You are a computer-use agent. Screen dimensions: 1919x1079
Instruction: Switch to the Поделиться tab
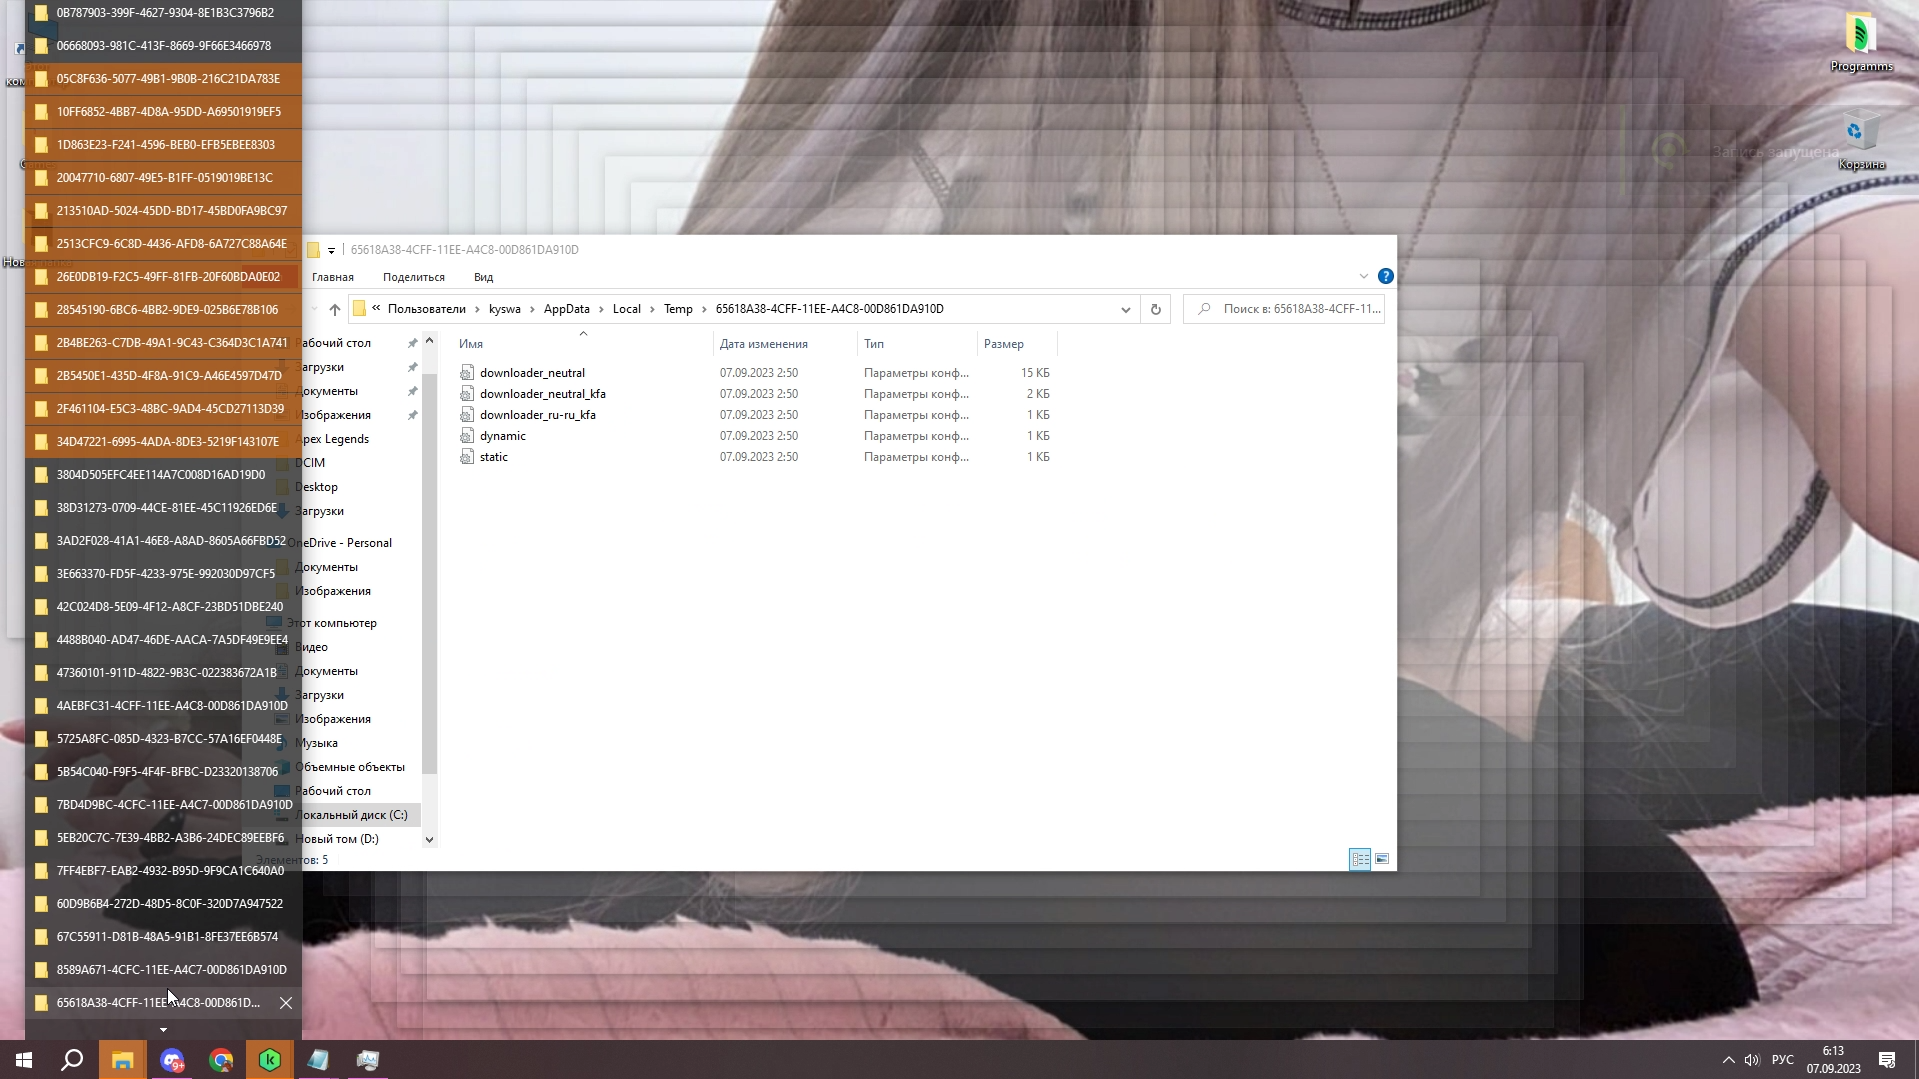pos(413,277)
